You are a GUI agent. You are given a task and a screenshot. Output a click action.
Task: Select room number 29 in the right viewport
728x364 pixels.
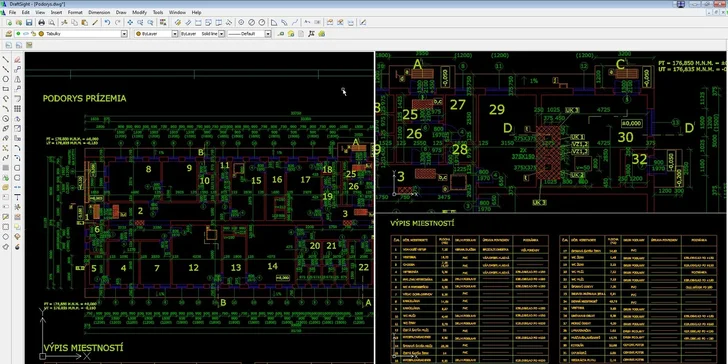(x=497, y=110)
